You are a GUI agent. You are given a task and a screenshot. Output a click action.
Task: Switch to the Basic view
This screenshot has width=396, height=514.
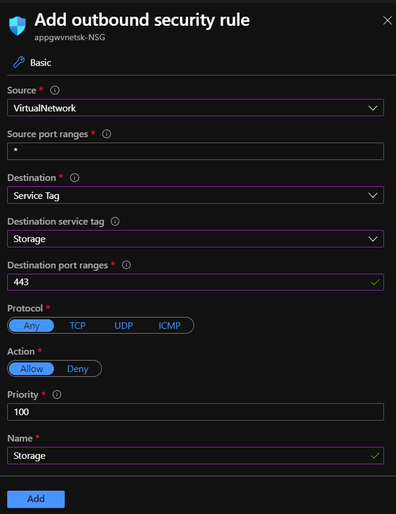41,63
